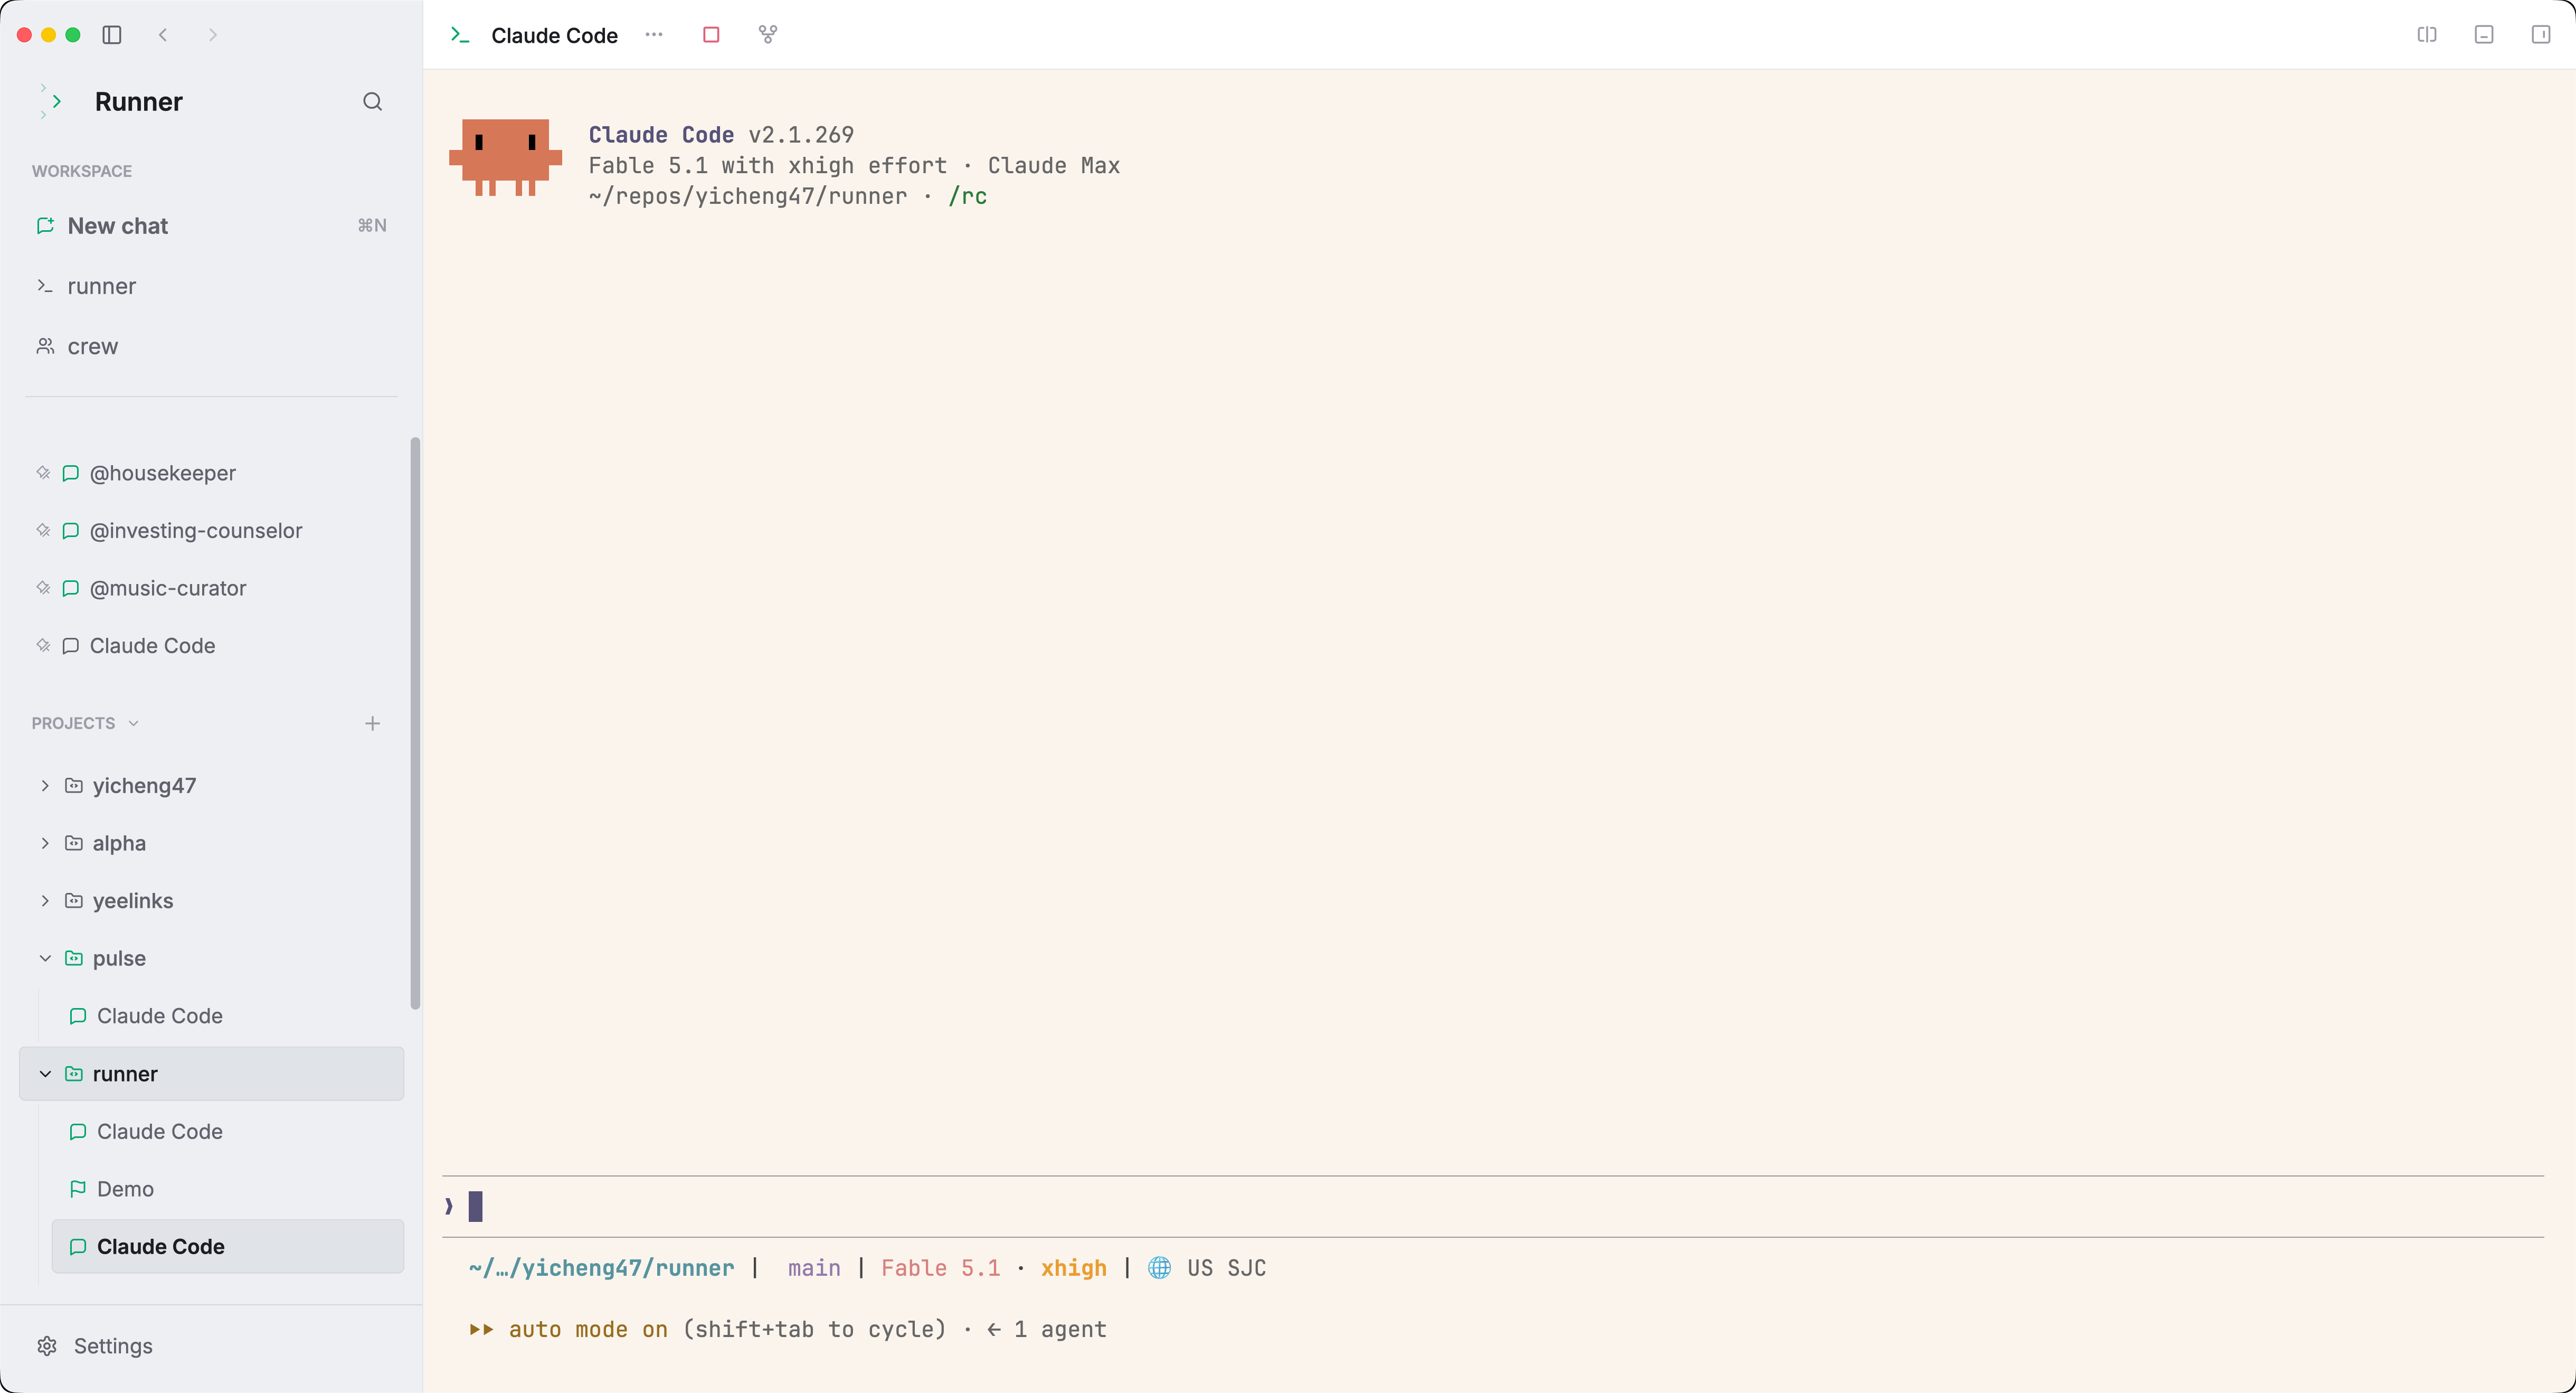2576x1393 pixels.
Task: Click the Runner logo icon
Action: pyautogui.click(x=52, y=102)
